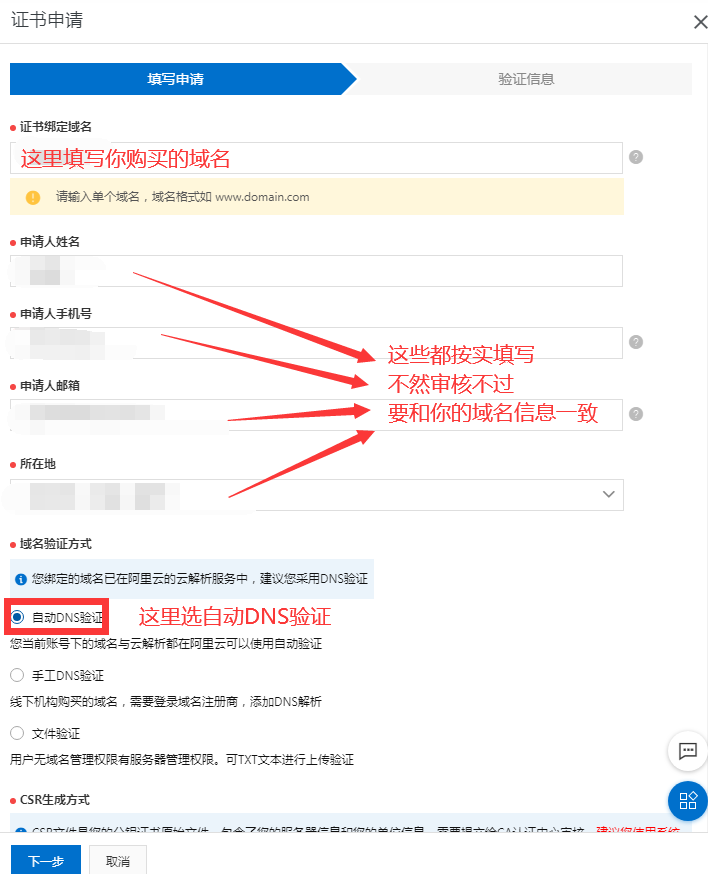The image size is (708, 874).
Task: Expand the 所在地 dropdown arrow
Action: coord(608,494)
